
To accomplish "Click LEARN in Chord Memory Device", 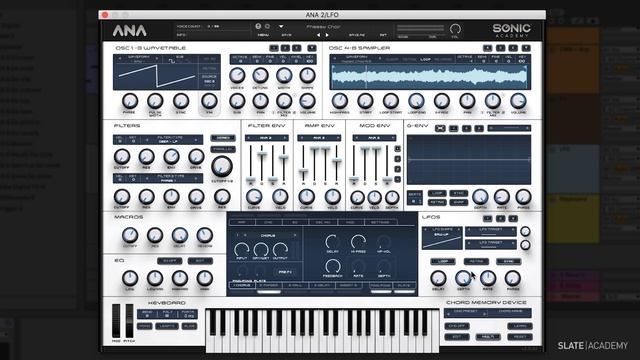I will pos(520,326).
